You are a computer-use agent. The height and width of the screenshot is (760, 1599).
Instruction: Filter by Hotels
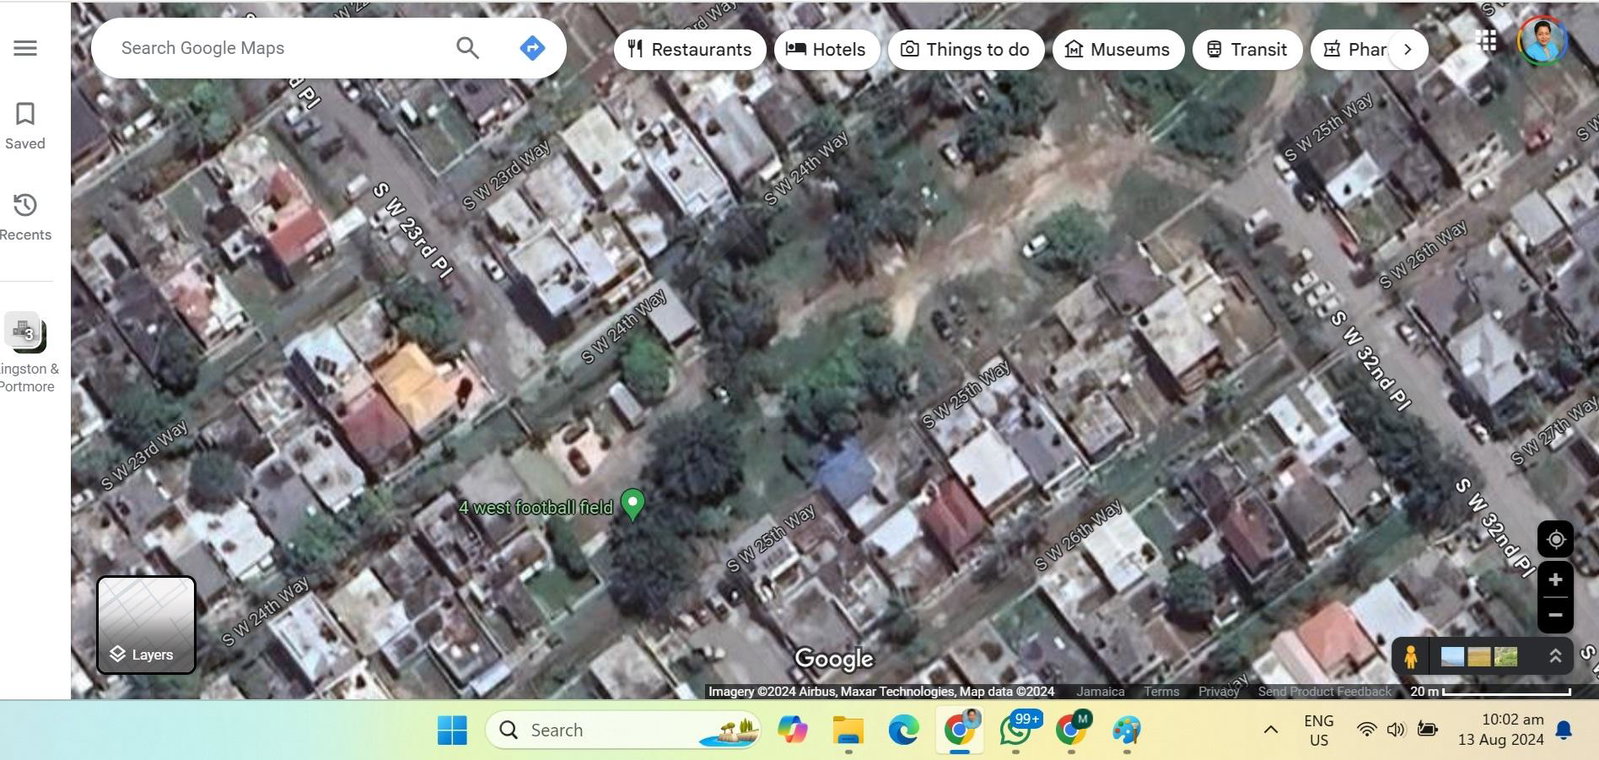[x=826, y=49]
